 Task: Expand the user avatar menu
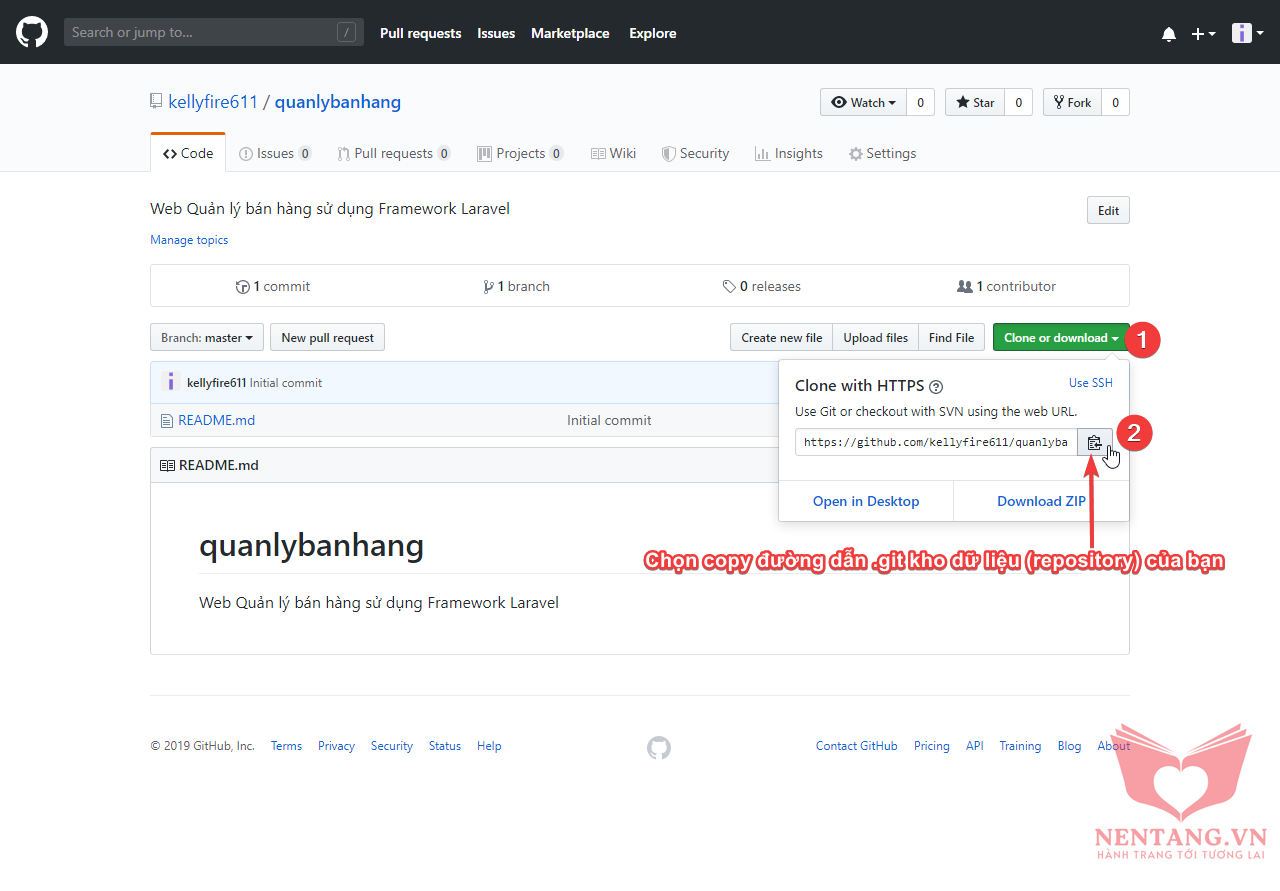[x=1246, y=34]
